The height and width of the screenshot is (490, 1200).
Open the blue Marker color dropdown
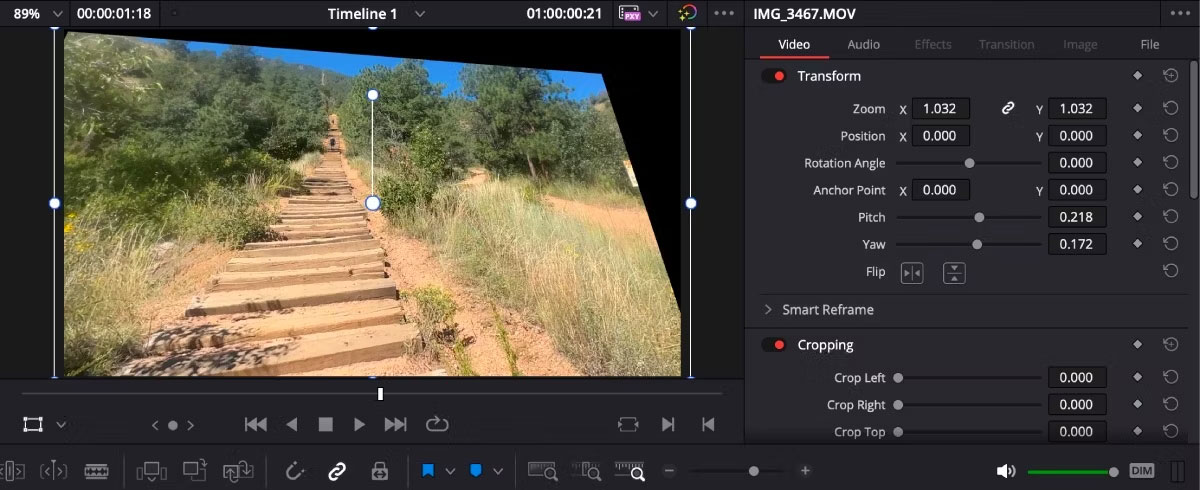[x=498, y=470]
